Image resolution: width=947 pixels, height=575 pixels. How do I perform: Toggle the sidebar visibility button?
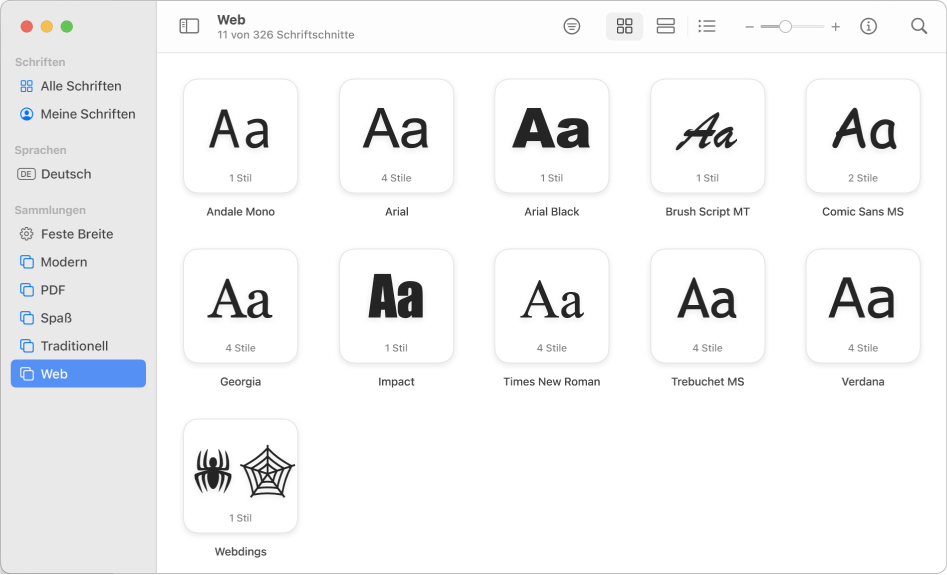(189, 26)
